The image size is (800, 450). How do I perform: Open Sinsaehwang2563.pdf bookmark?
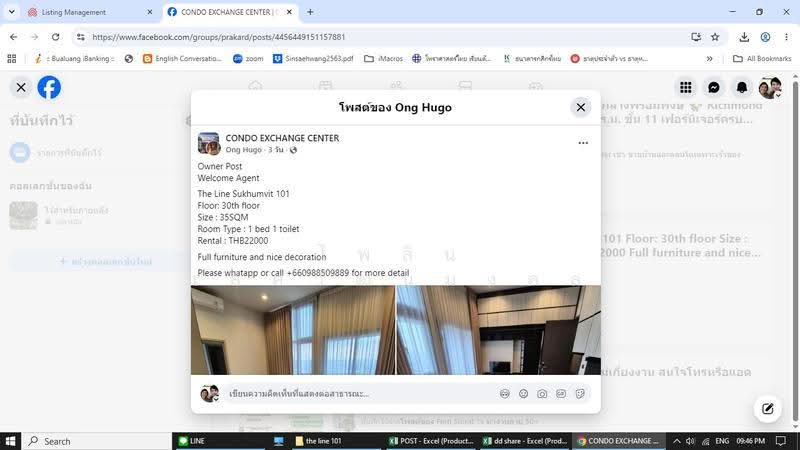click(x=313, y=59)
